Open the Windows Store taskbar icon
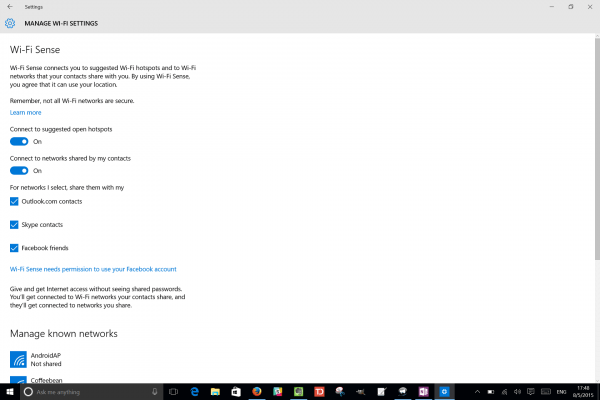The height and width of the screenshot is (400, 600). pos(236,392)
